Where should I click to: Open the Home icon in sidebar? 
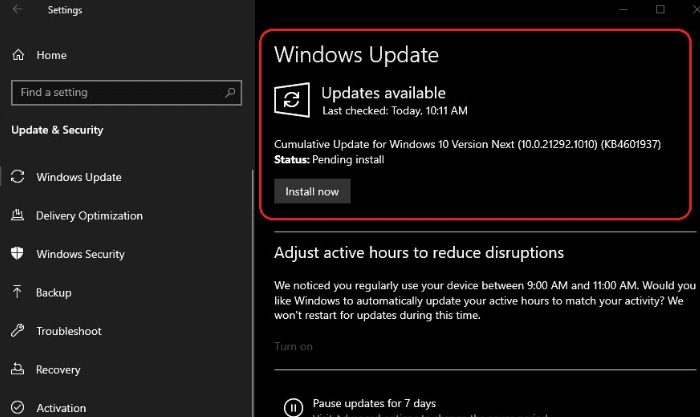click(x=18, y=55)
